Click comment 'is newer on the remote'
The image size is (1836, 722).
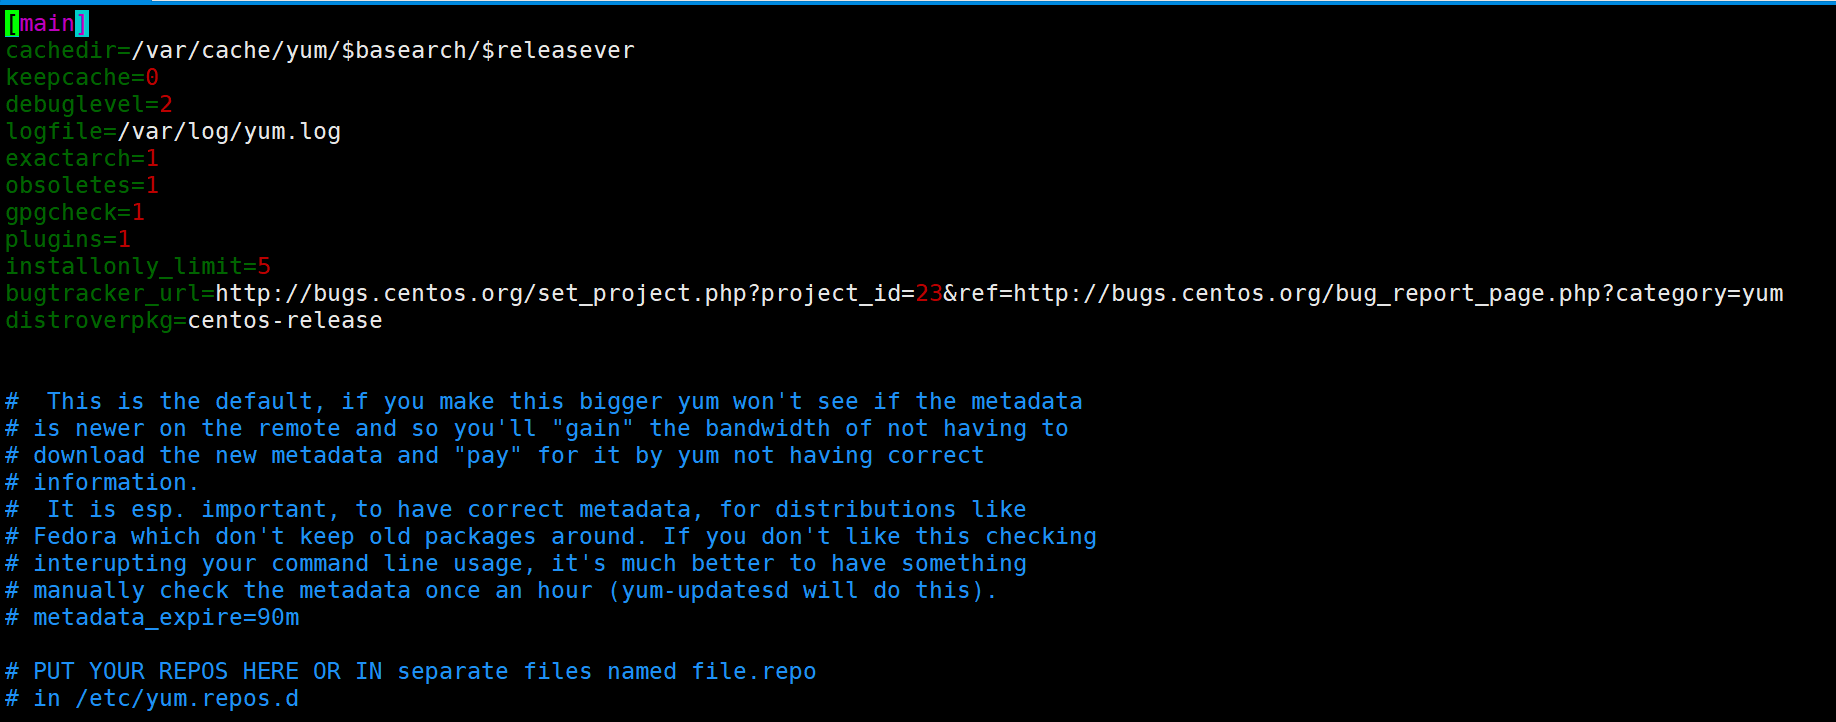point(537,428)
